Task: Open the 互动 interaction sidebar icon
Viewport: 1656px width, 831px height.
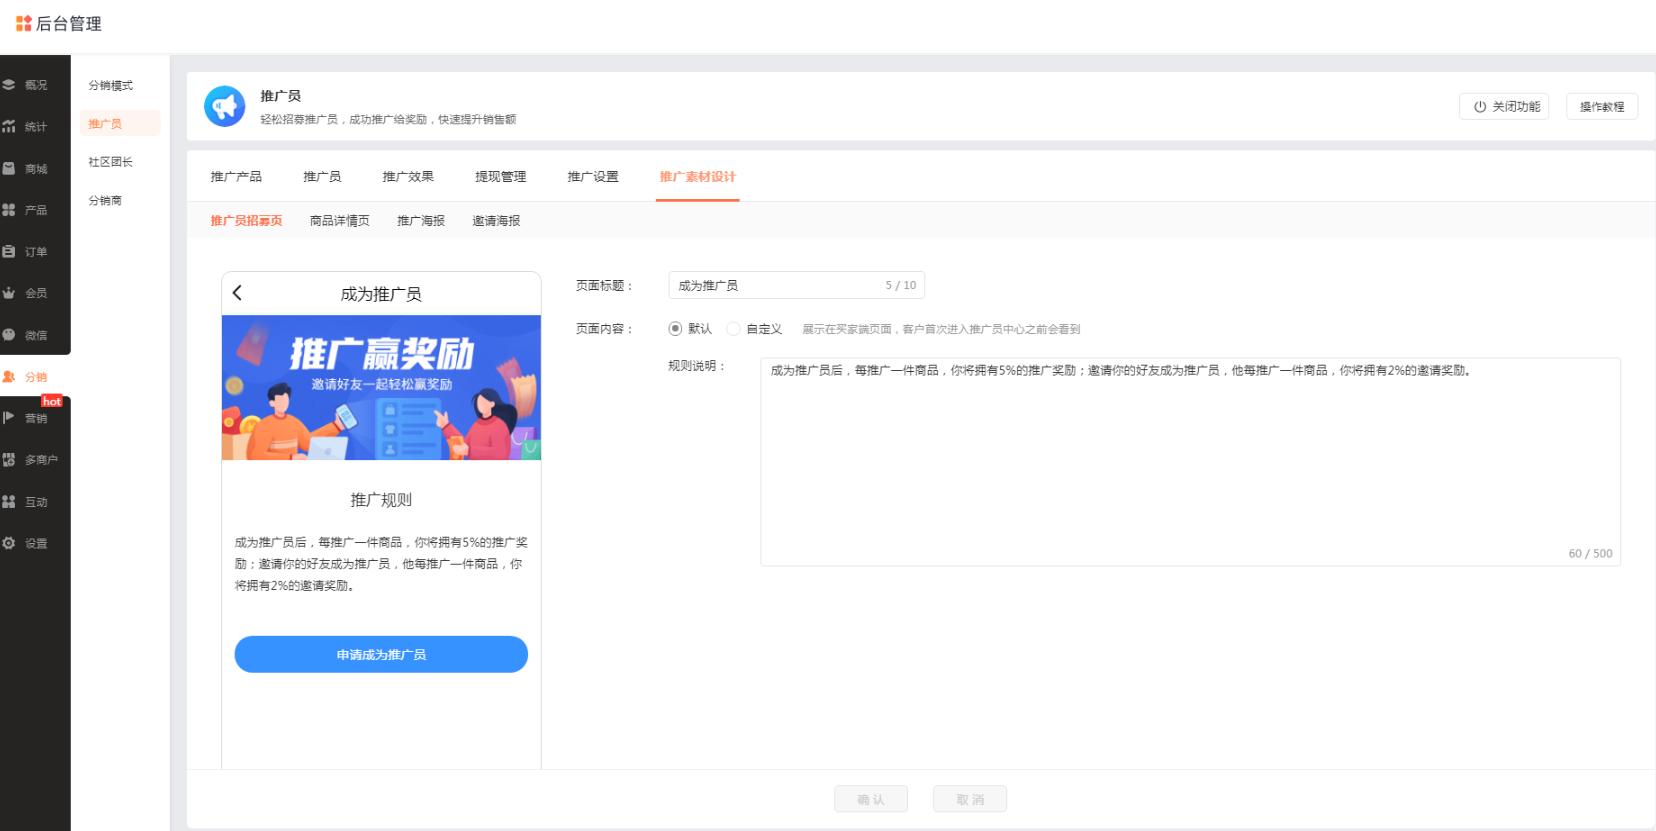Action: tap(9, 502)
